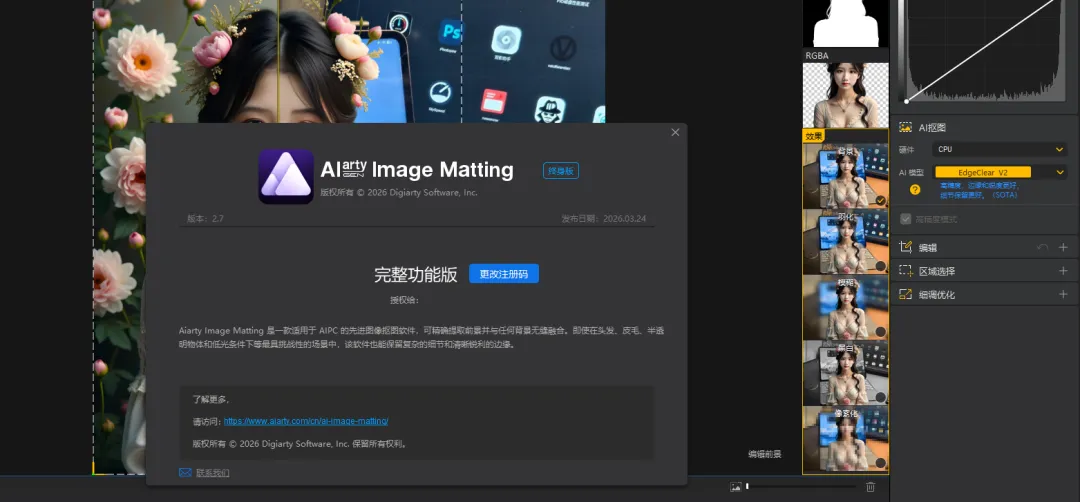Click the 授权给 licensed-to label

pyautogui.click(x=404, y=300)
